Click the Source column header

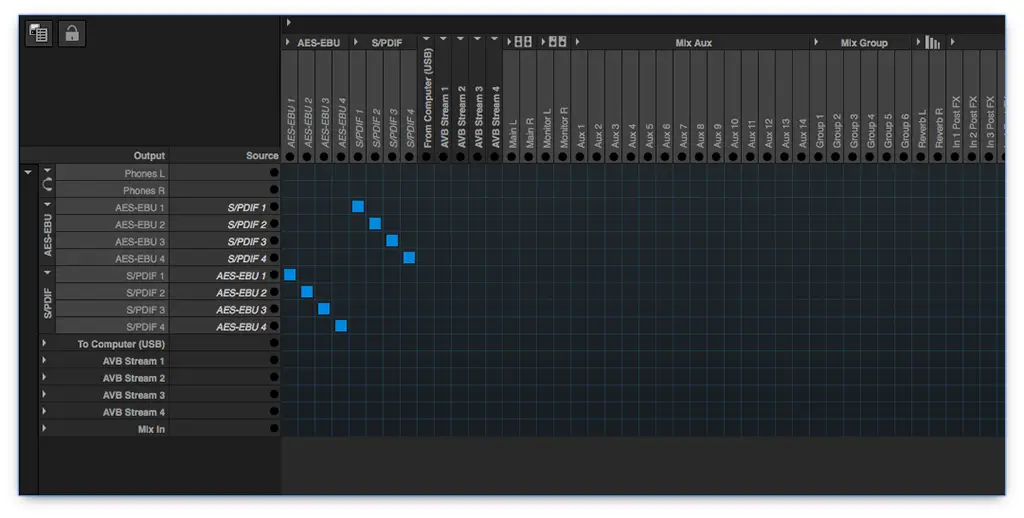(x=262, y=156)
